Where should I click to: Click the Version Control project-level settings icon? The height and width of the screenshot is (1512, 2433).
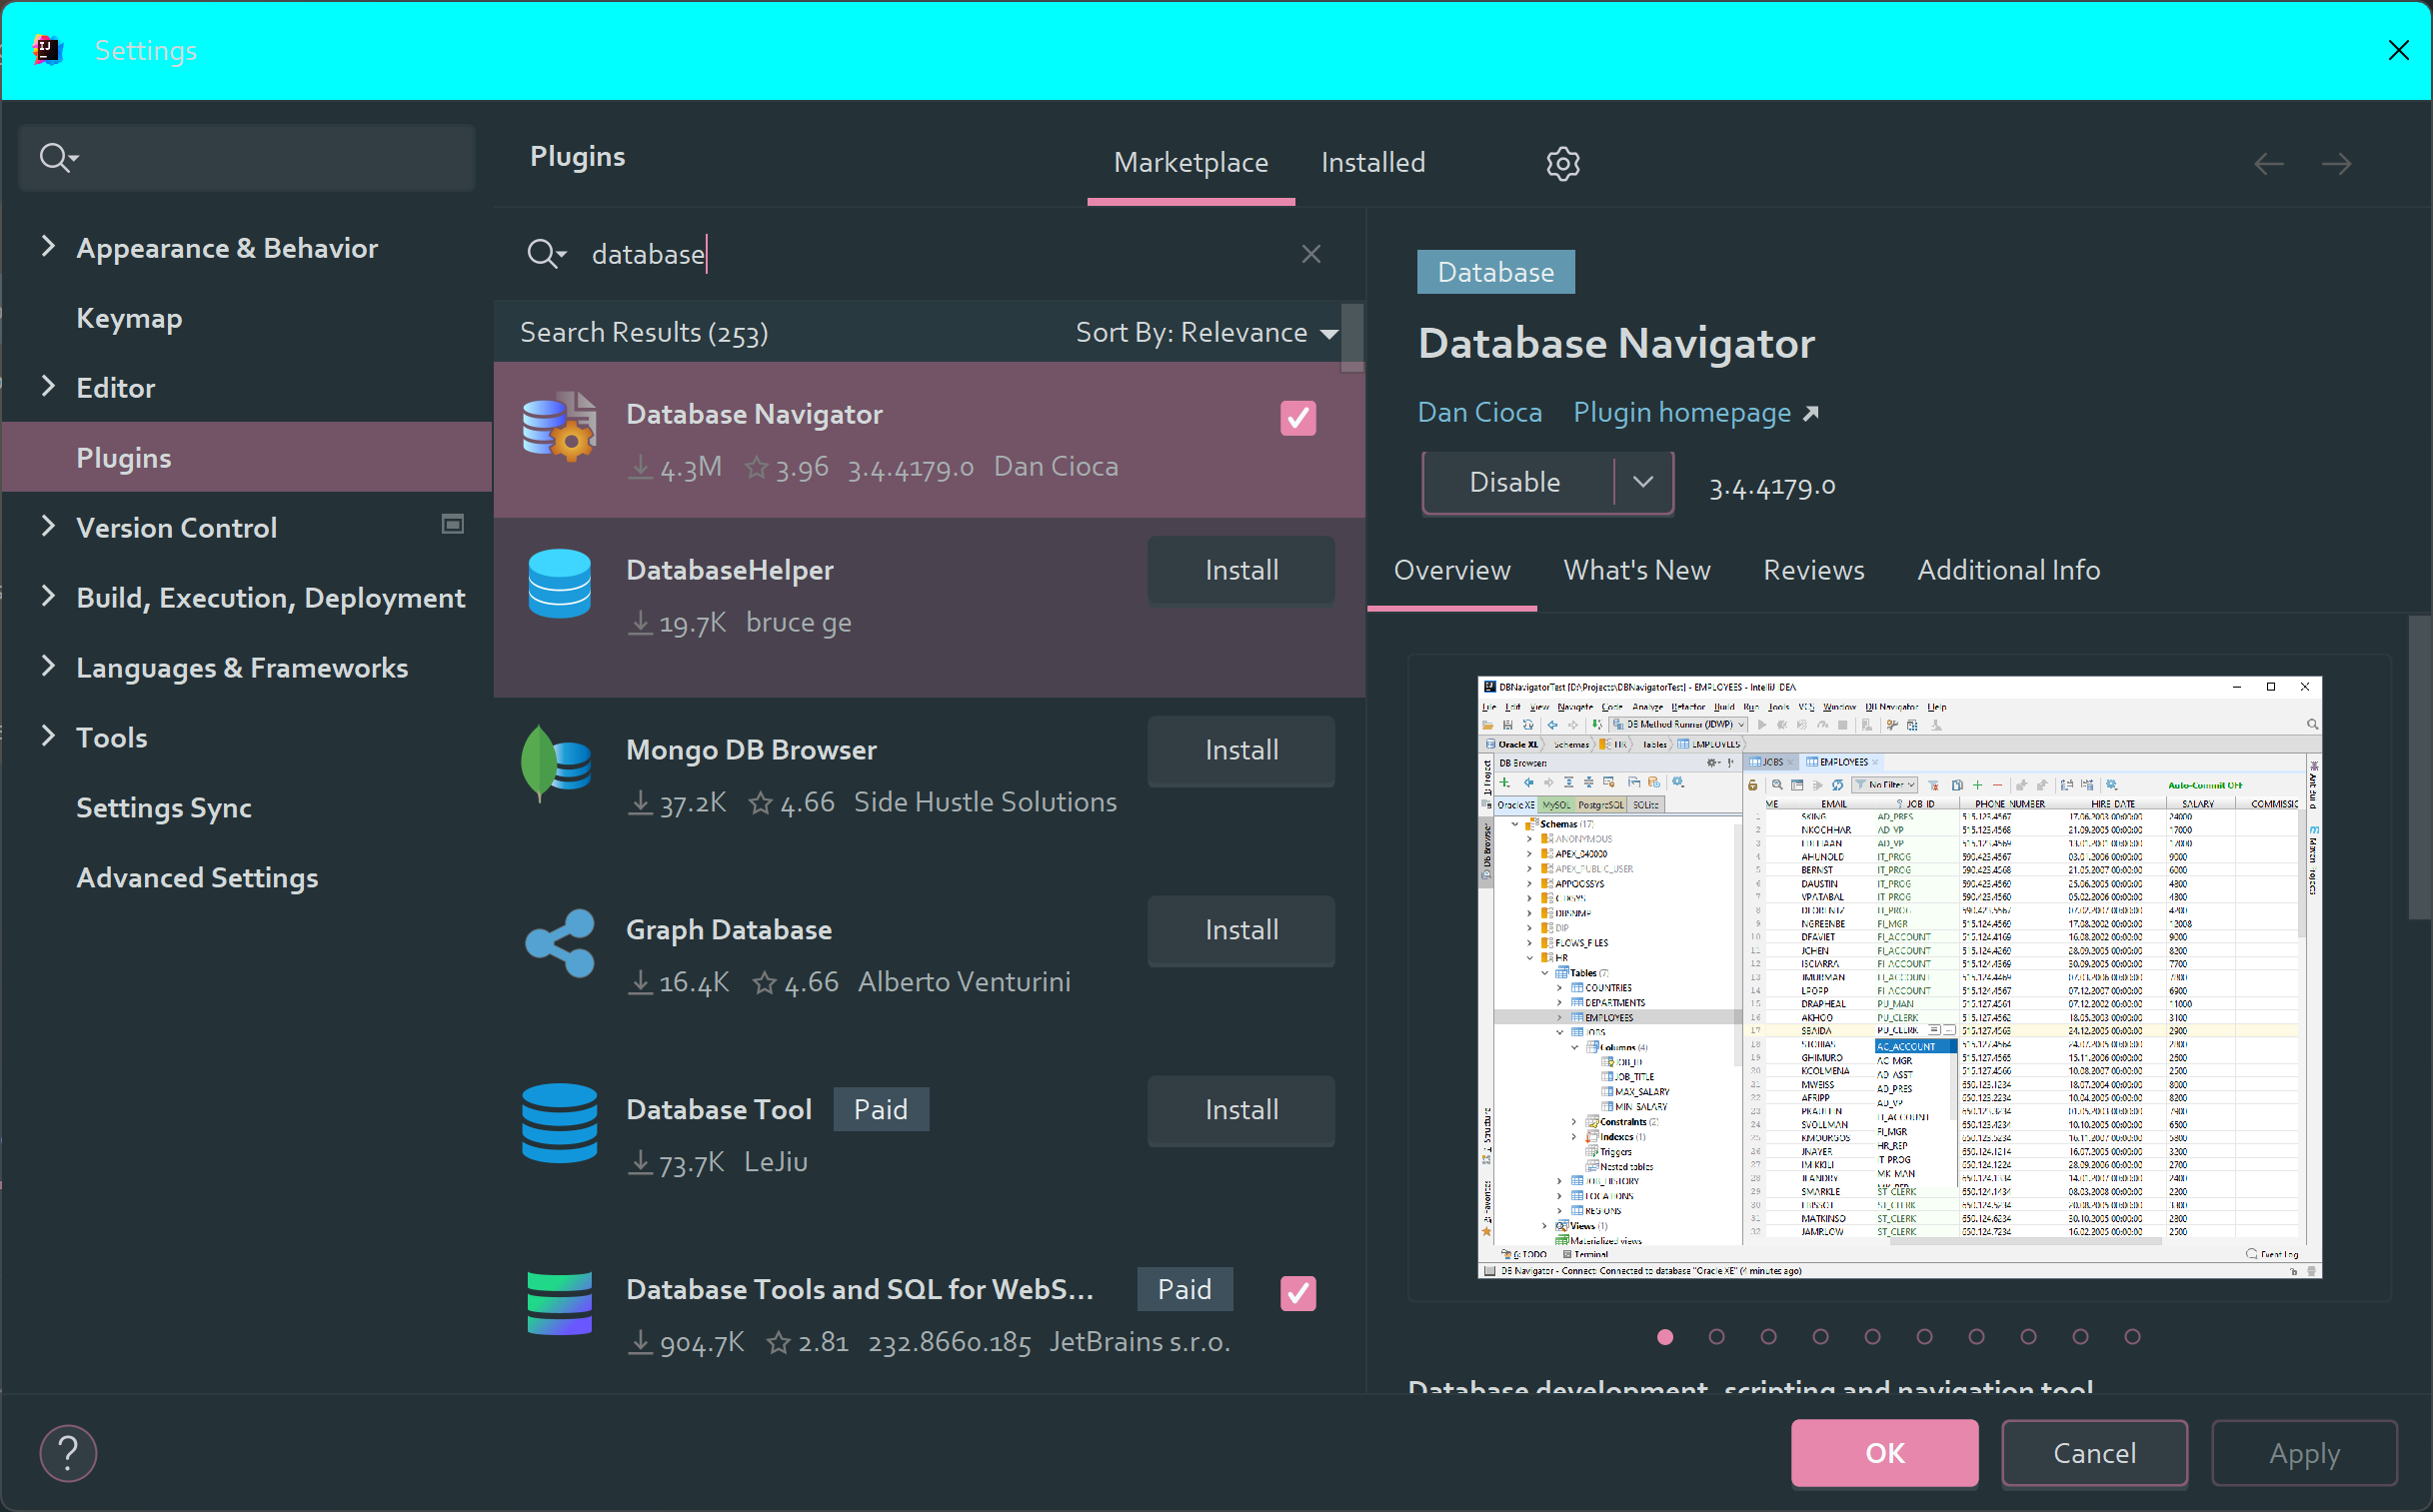453,524
